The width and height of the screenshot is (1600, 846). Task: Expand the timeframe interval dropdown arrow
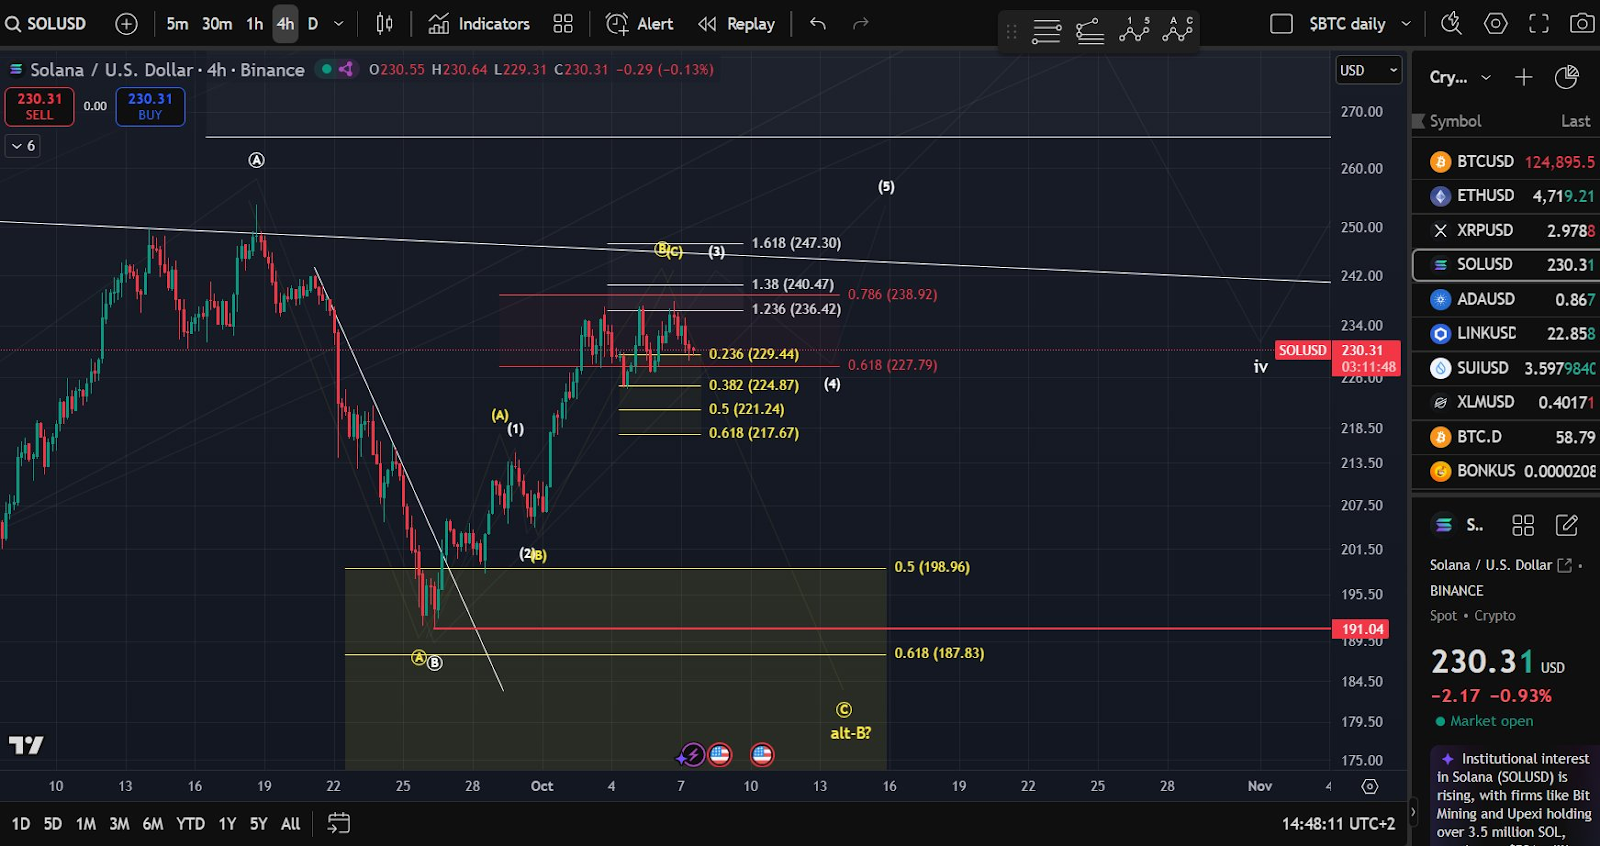point(339,24)
